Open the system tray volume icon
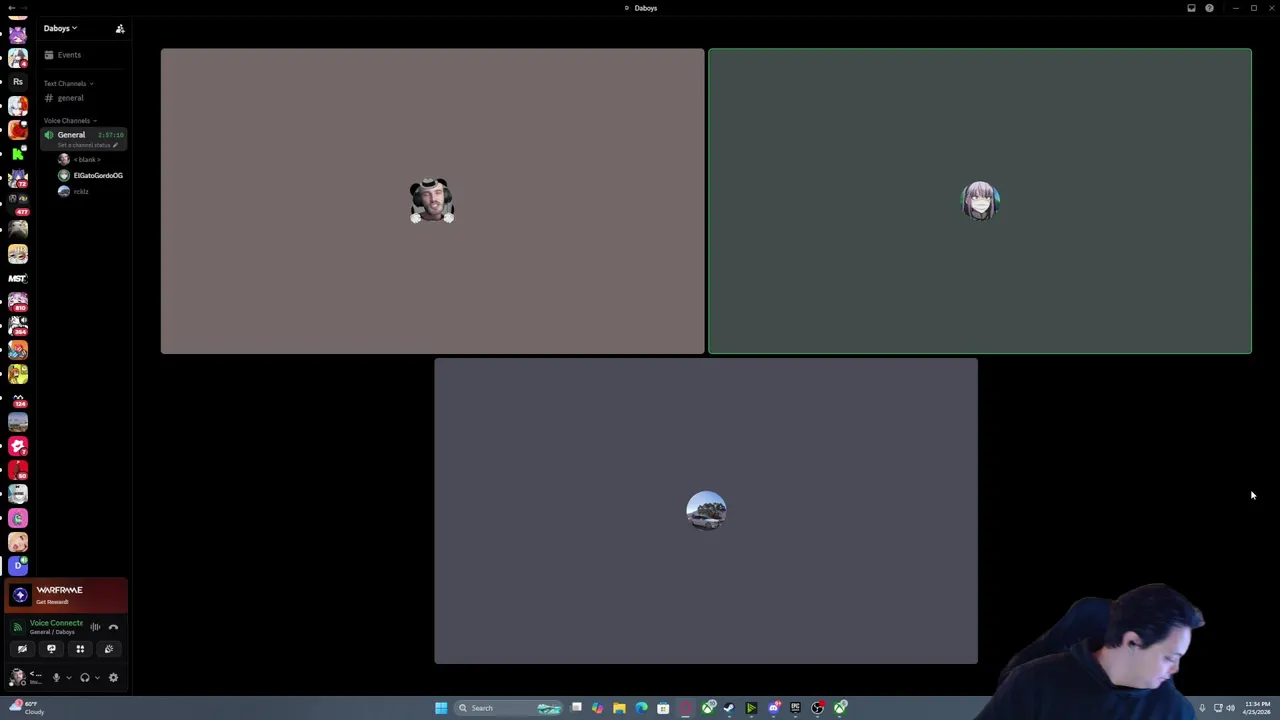 (1230, 708)
